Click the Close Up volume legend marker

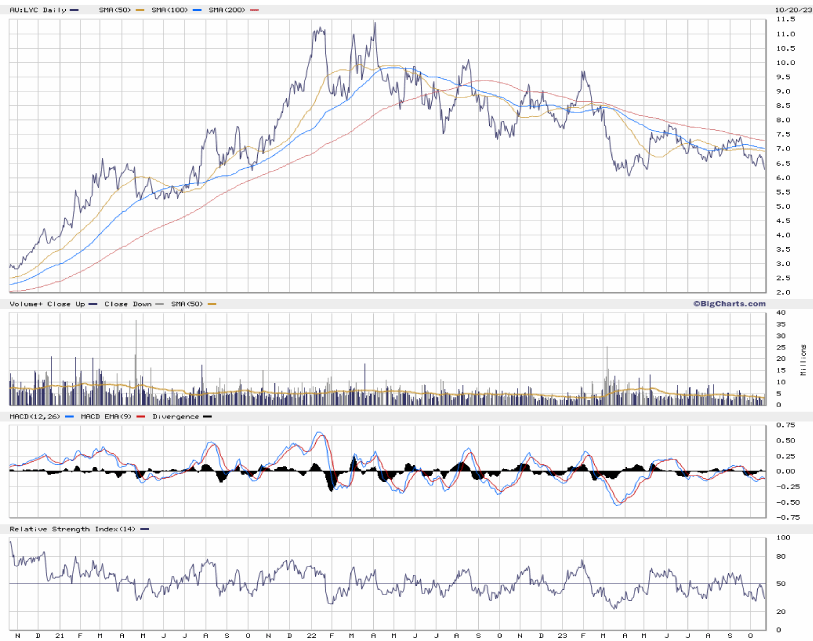click(x=92, y=303)
